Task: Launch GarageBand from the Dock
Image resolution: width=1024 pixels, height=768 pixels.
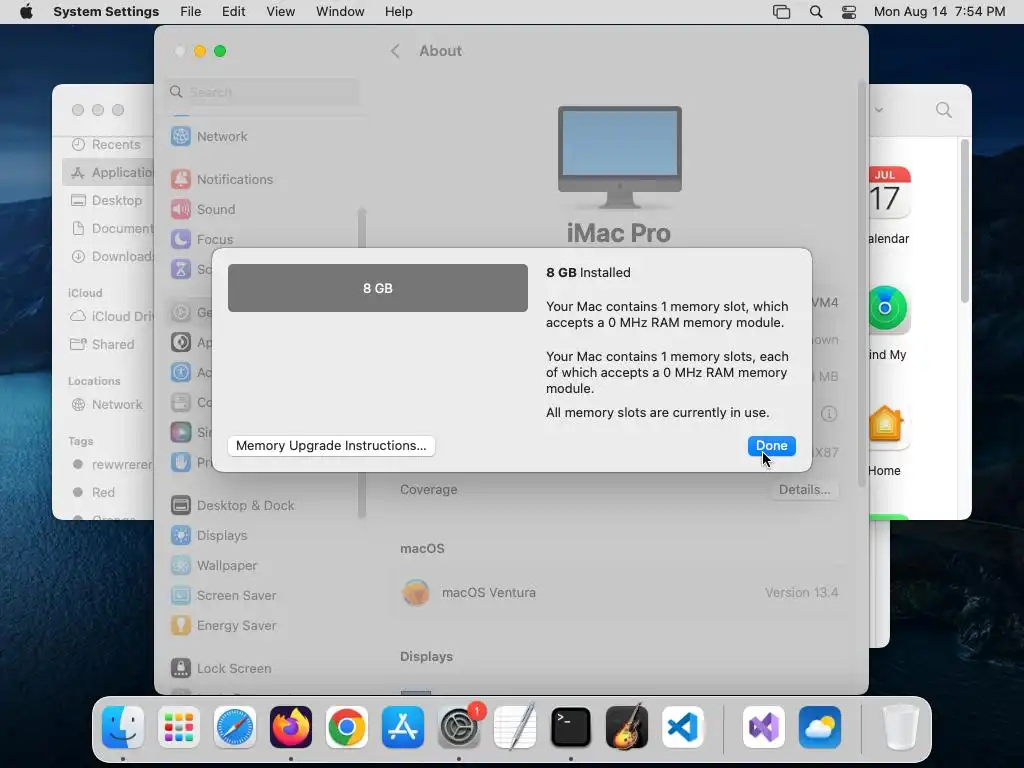Action: coord(627,727)
